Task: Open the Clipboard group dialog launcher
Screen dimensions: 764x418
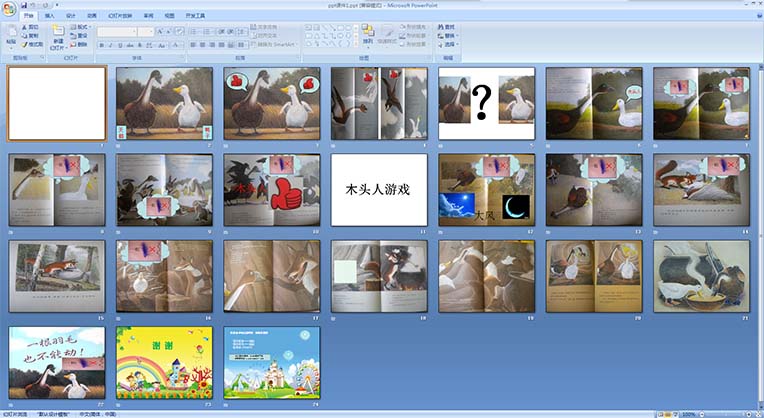Action: [42, 57]
